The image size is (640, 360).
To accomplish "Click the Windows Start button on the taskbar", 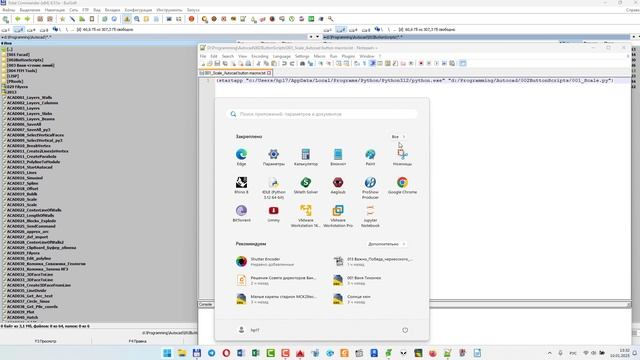I will pyautogui.click(x=167, y=353).
